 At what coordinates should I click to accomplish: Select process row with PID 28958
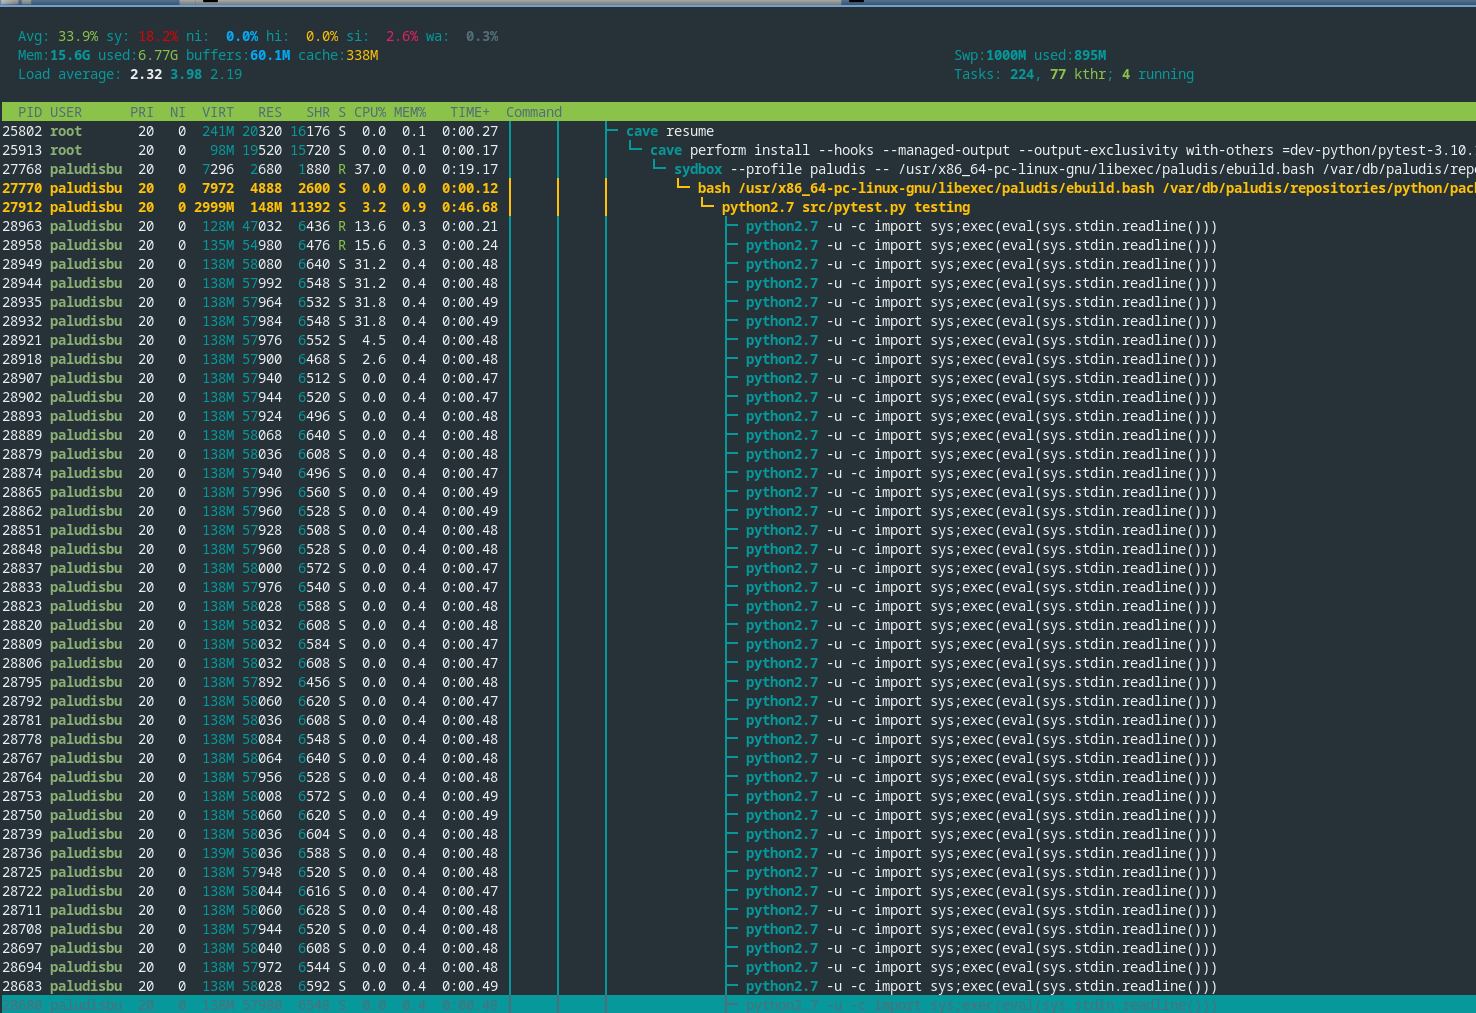pyautogui.click(x=738, y=245)
